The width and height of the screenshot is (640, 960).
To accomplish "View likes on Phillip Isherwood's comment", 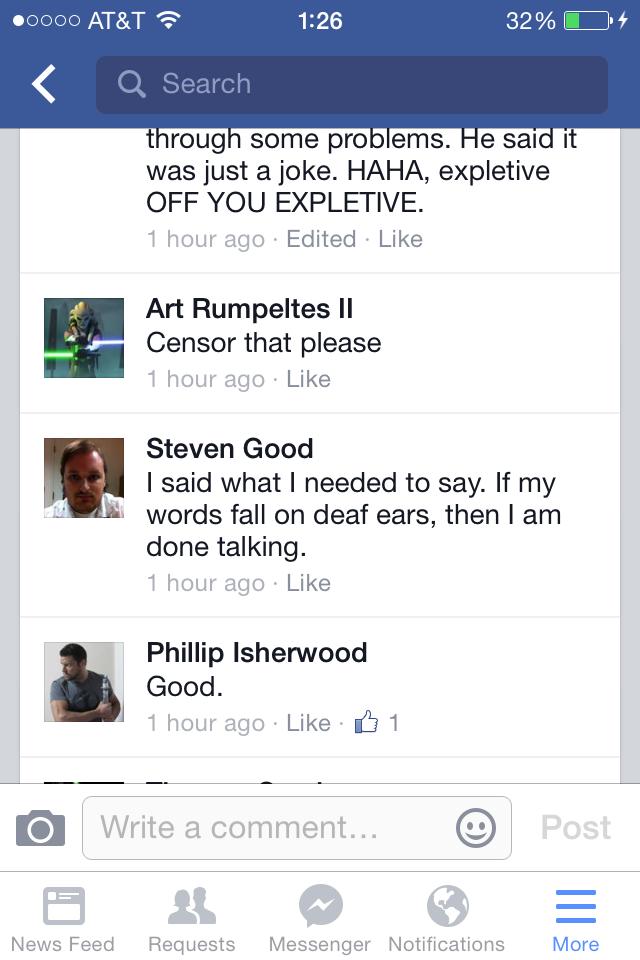I will pos(377,722).
